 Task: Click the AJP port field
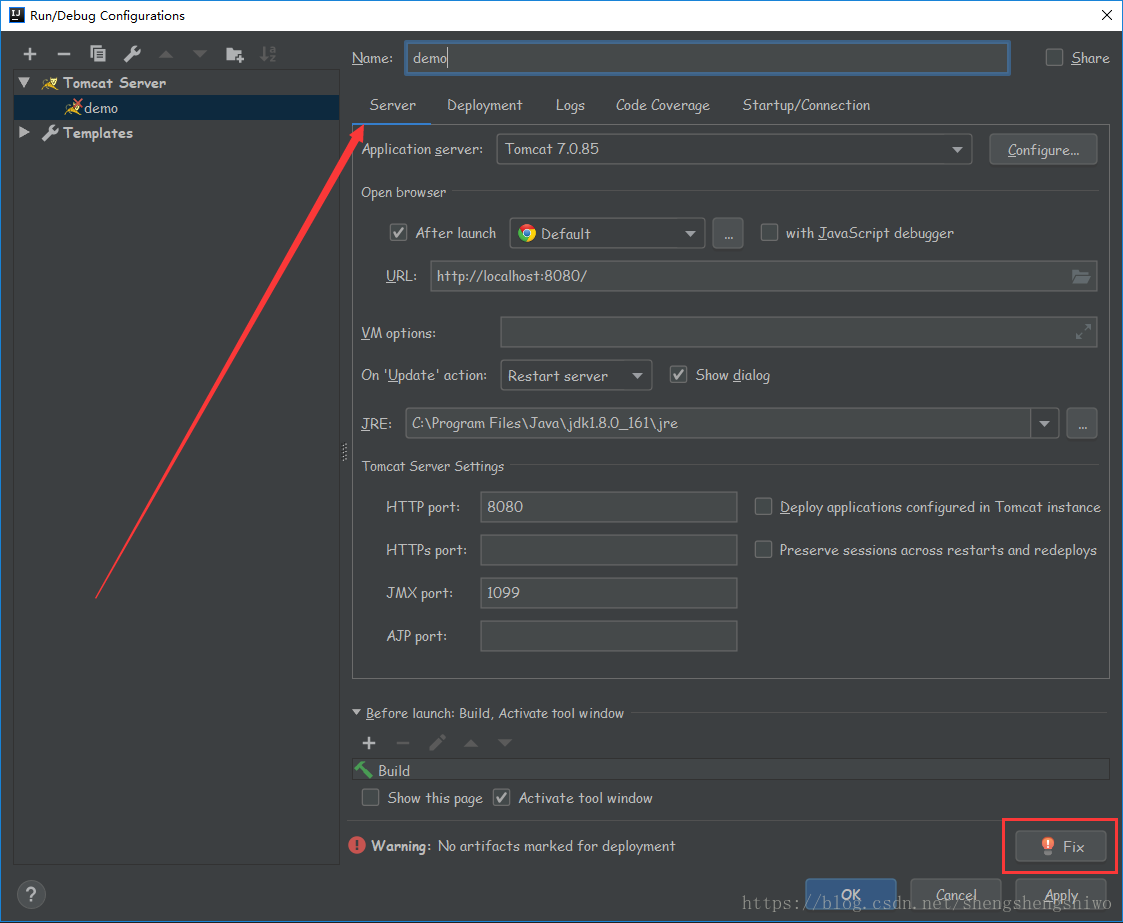pyautogui.click(x=608, y=636)
